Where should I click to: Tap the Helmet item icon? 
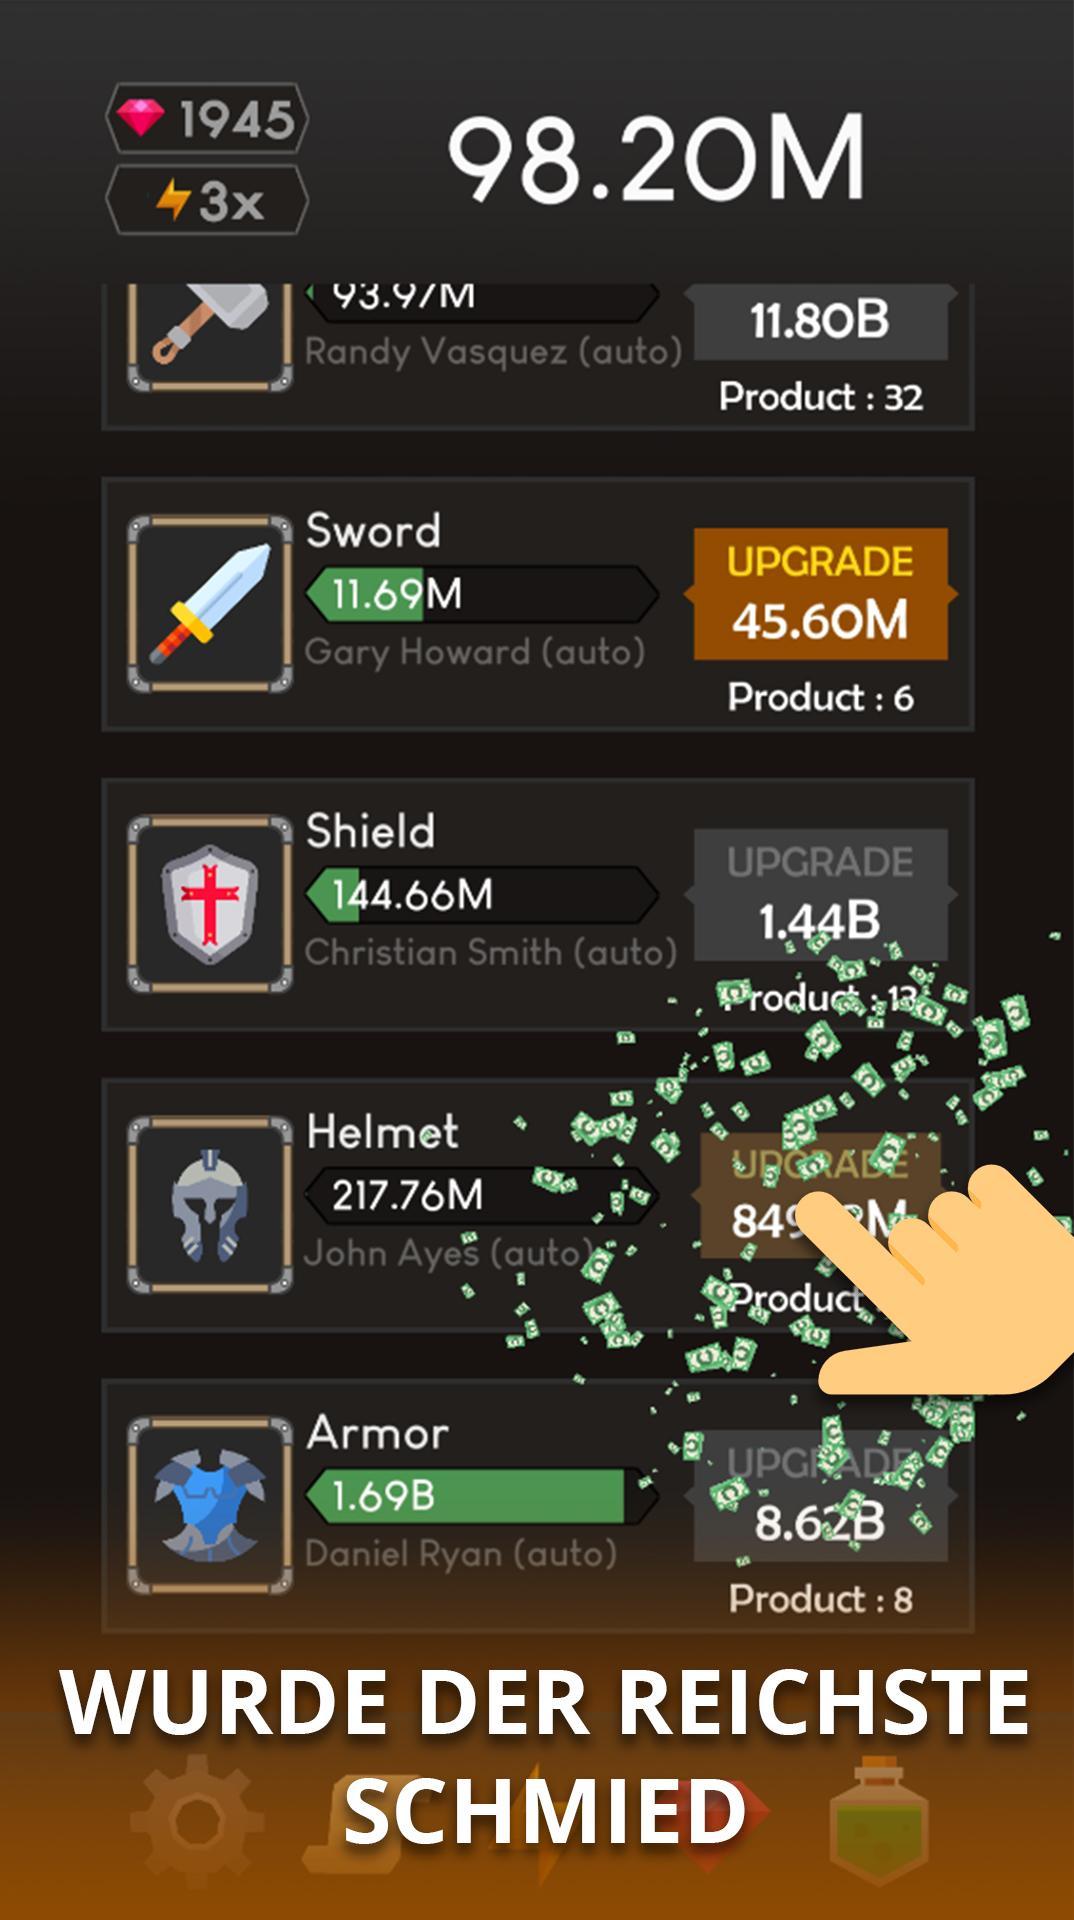tap(210, 1204)
